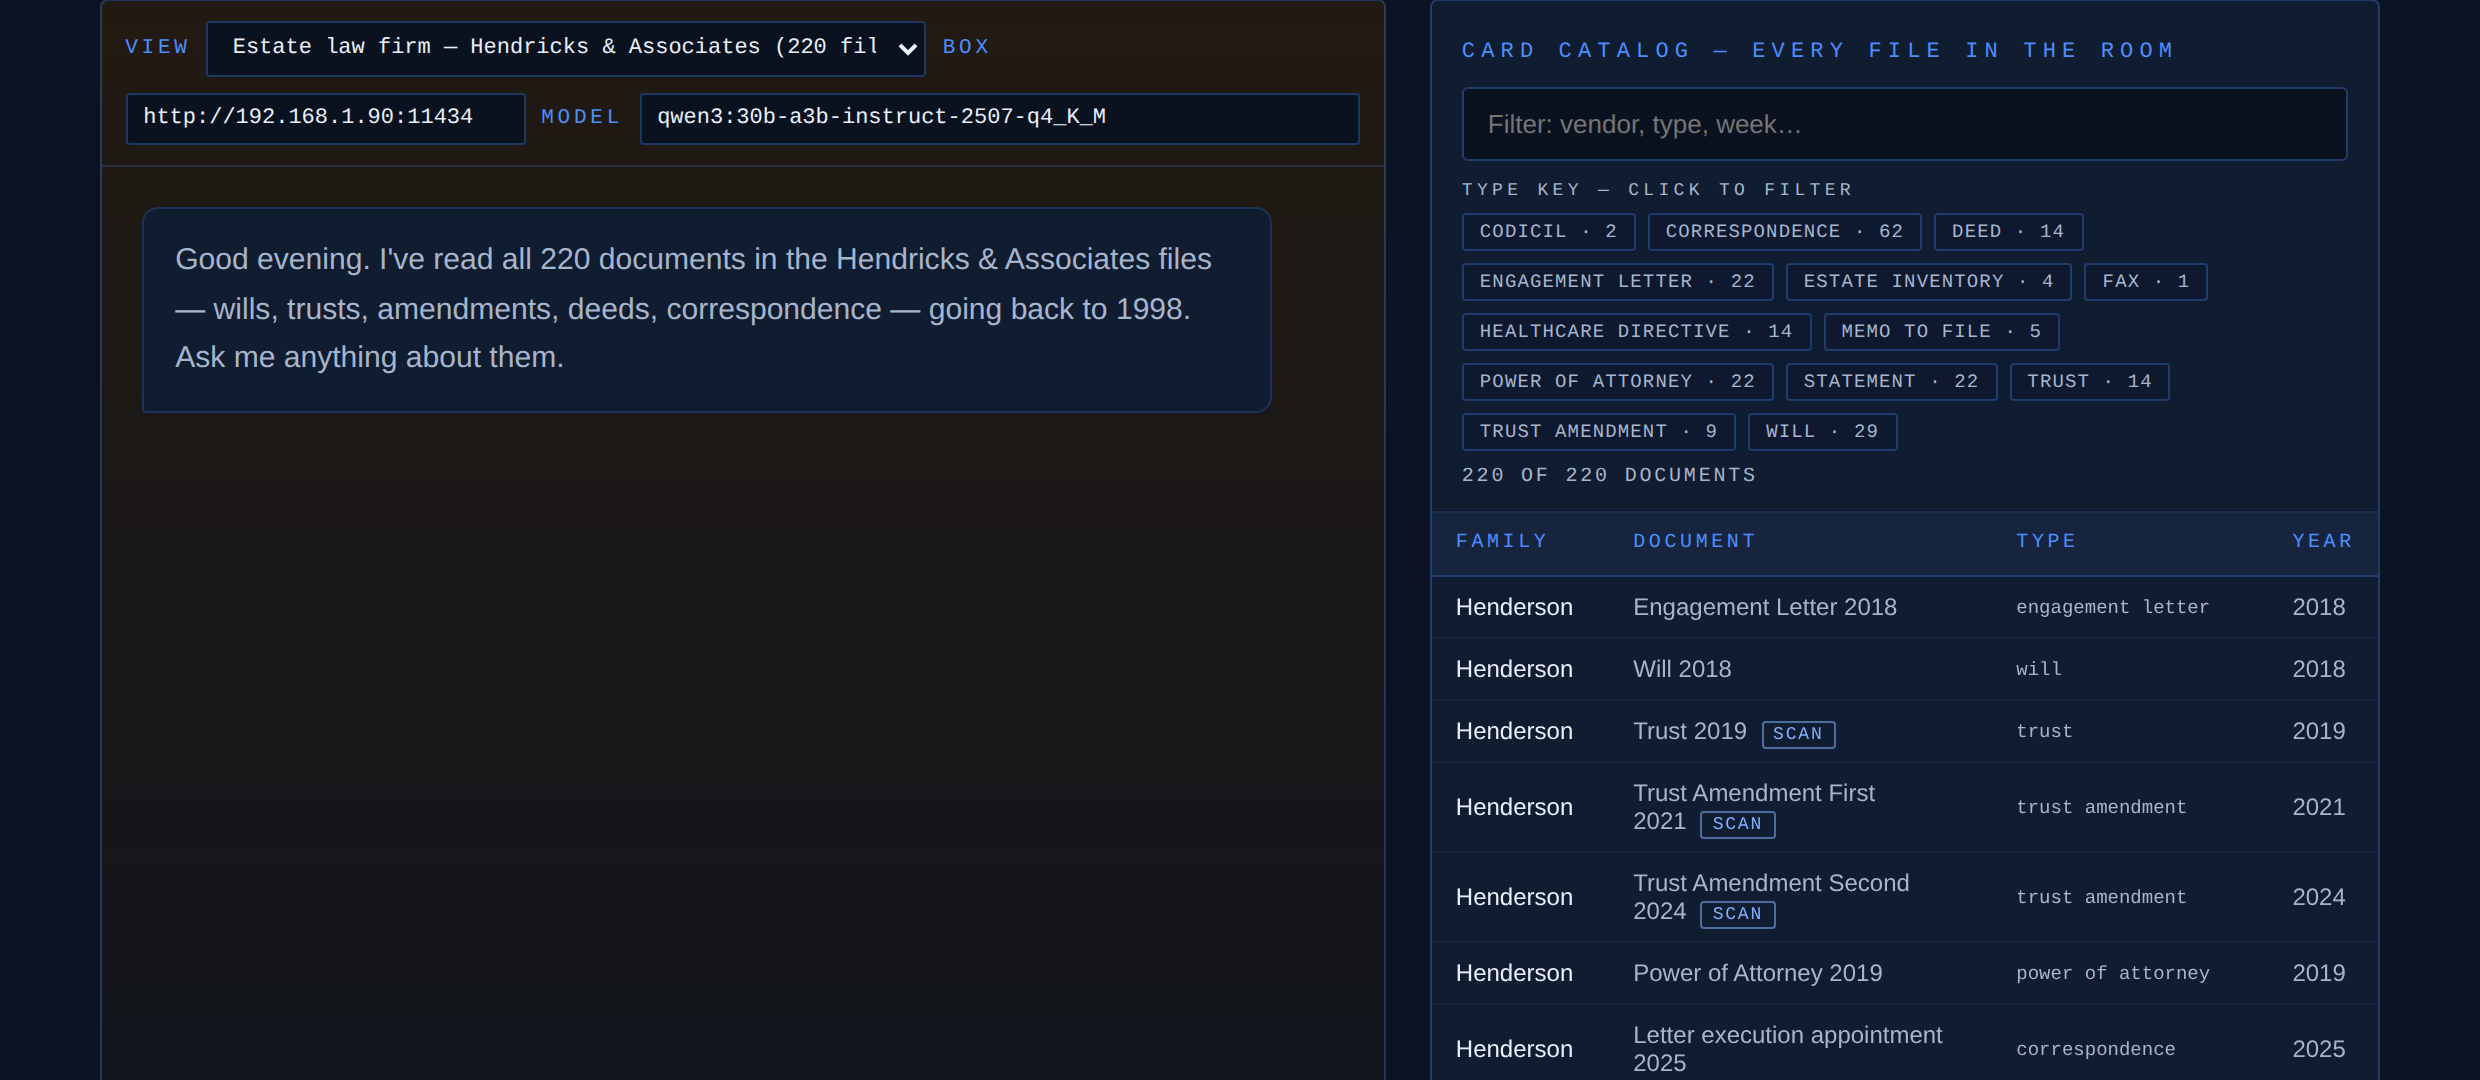Open Trust Amendment Second 2024 row
2480x1080 pixels.
pyautogui.click(x=1904, y=897)
